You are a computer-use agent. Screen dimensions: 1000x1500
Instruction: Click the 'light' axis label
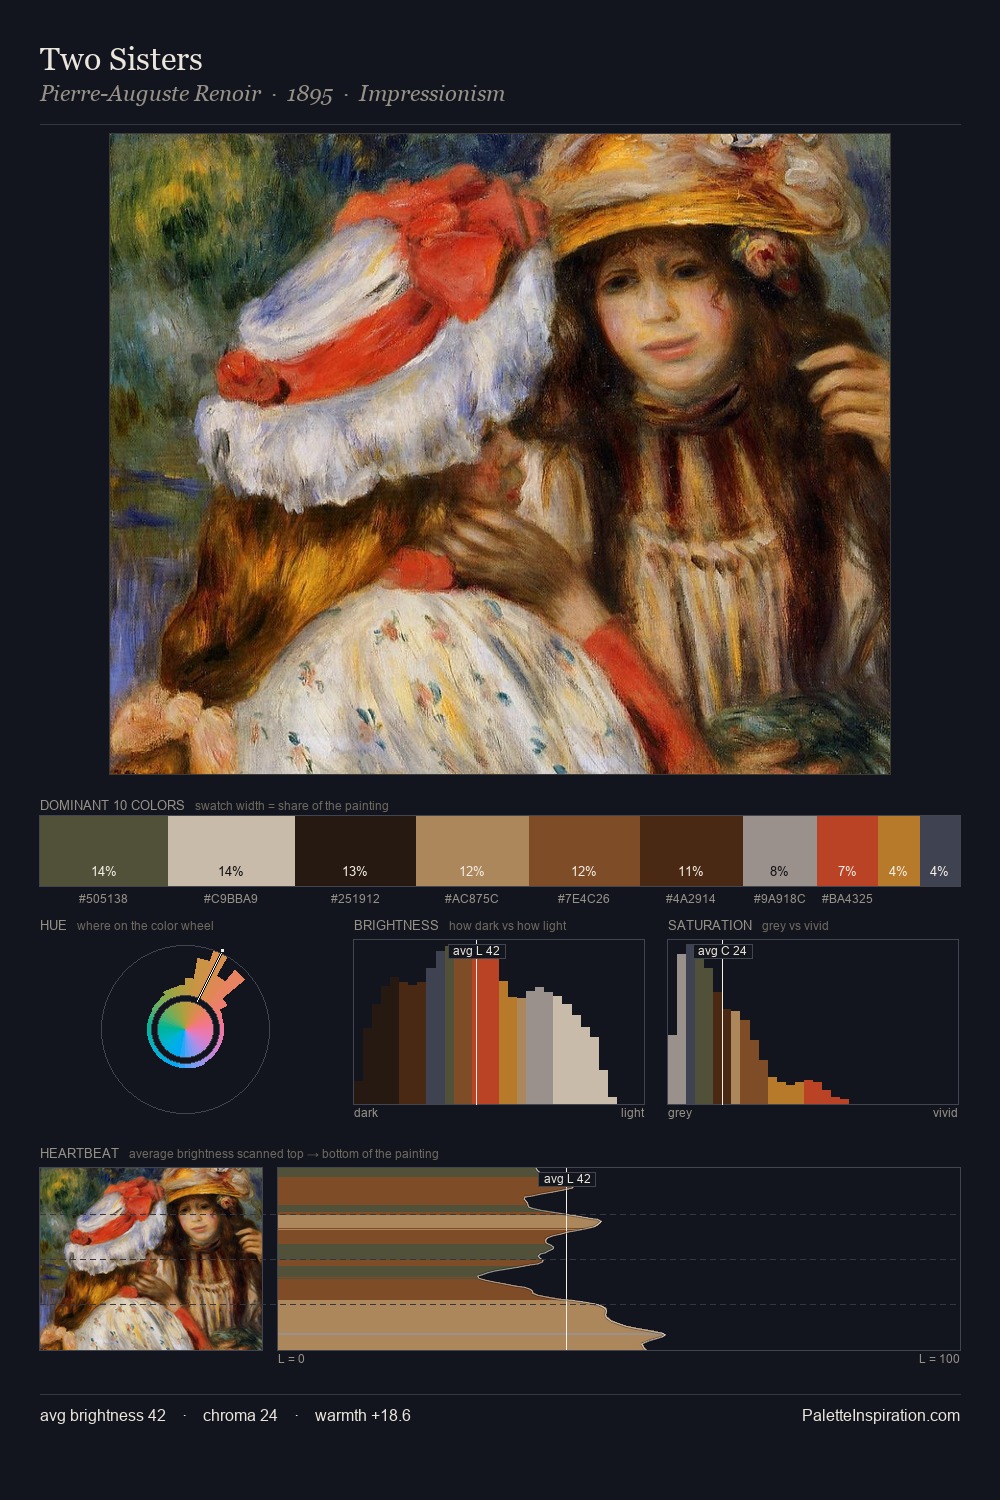point(633,1113)
